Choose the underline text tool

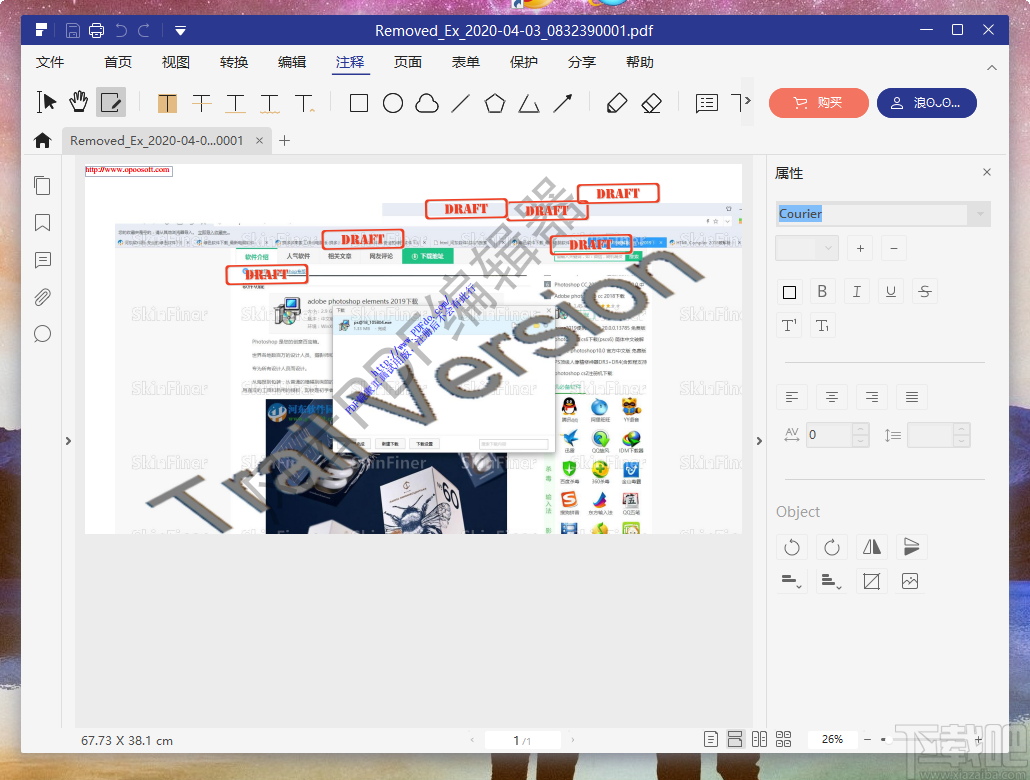pyautogui.click(x=235, y=103)
